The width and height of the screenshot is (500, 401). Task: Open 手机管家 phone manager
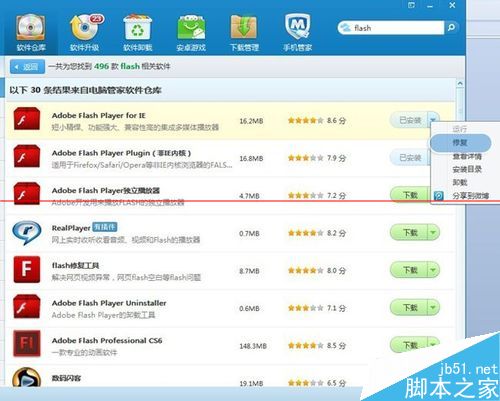click(x=298, y=32)
